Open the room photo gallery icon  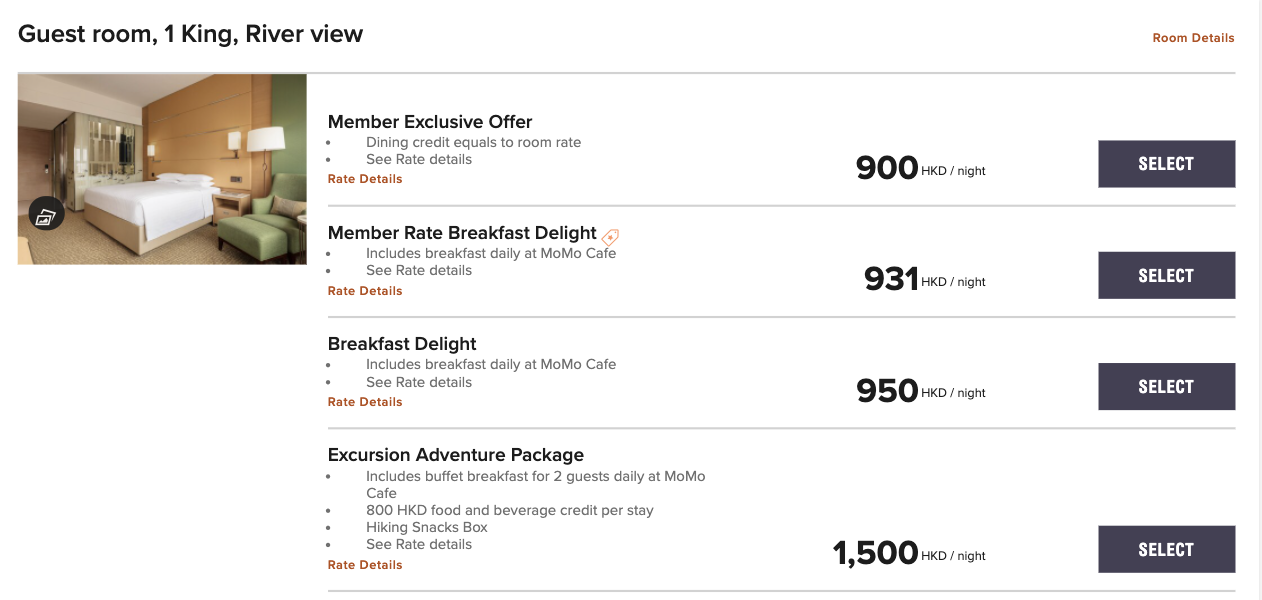(x=46, y=214)
